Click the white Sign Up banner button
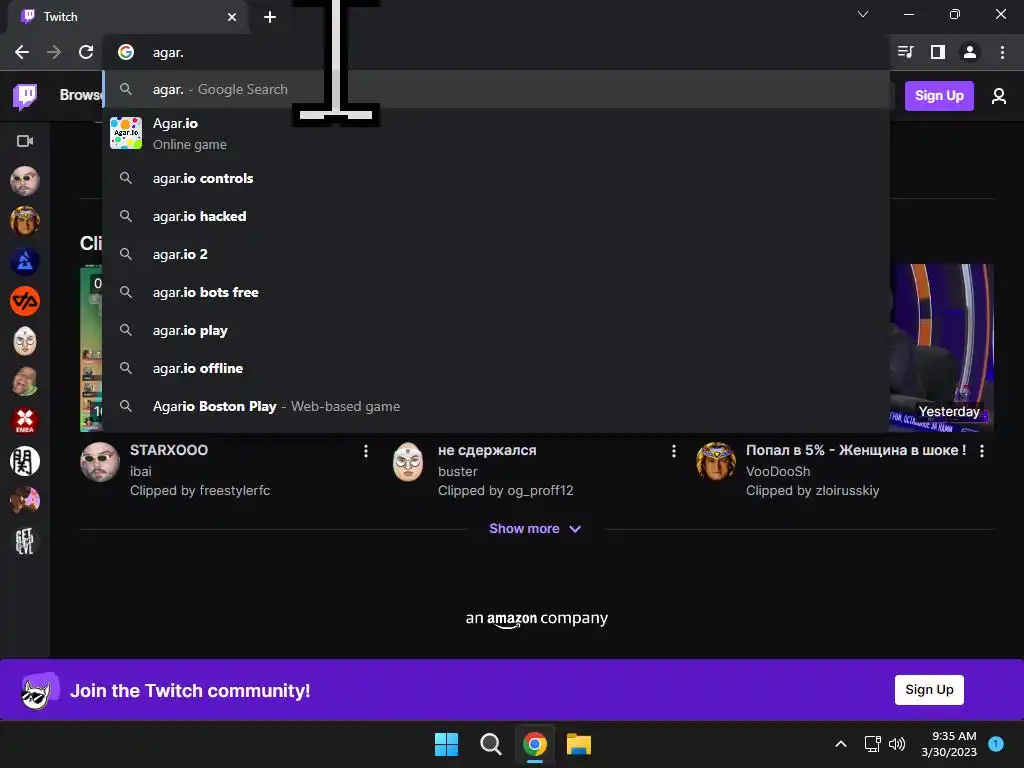The width and height of the screenshot is (1024, 768). tap(929, 690)
